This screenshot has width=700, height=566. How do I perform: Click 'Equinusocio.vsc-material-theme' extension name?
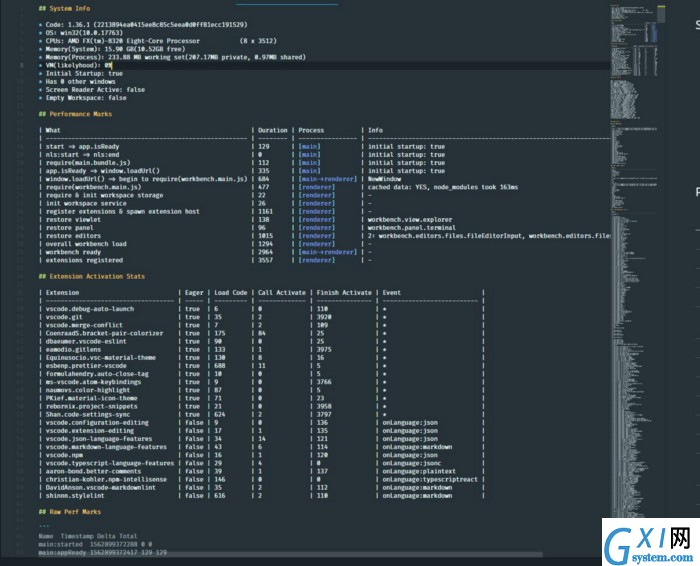(100, 357)
